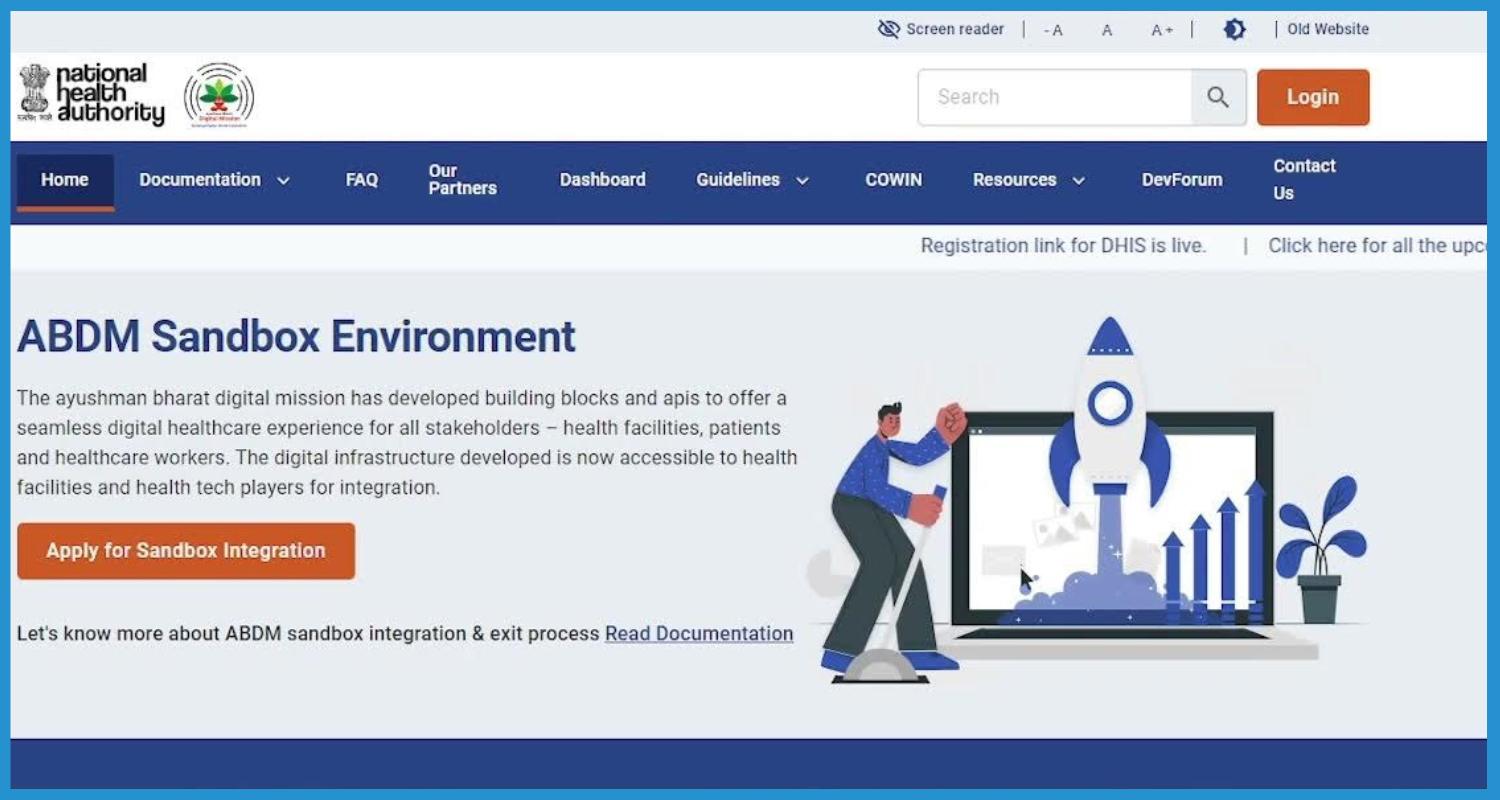Expand the Documentation dropdown chevron
The height and width of the screenshot is (800, 1500).
click(x=283, y=181)
